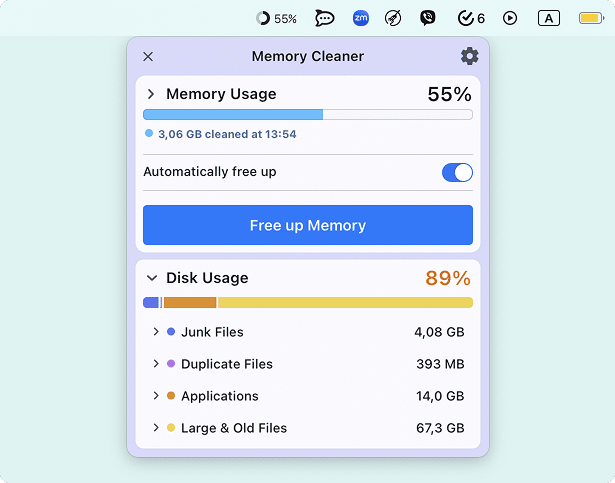Click the Free up Memory button
This screenshot has height=483, width=615.
pyautogui.click(x=308, y=225)
